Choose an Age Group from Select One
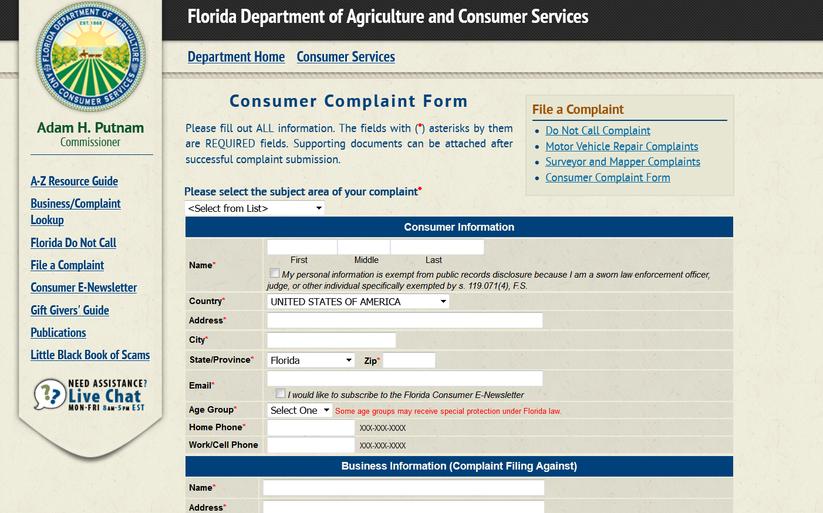Viewport: 823px width, 513px height. (x=299, y=410)
